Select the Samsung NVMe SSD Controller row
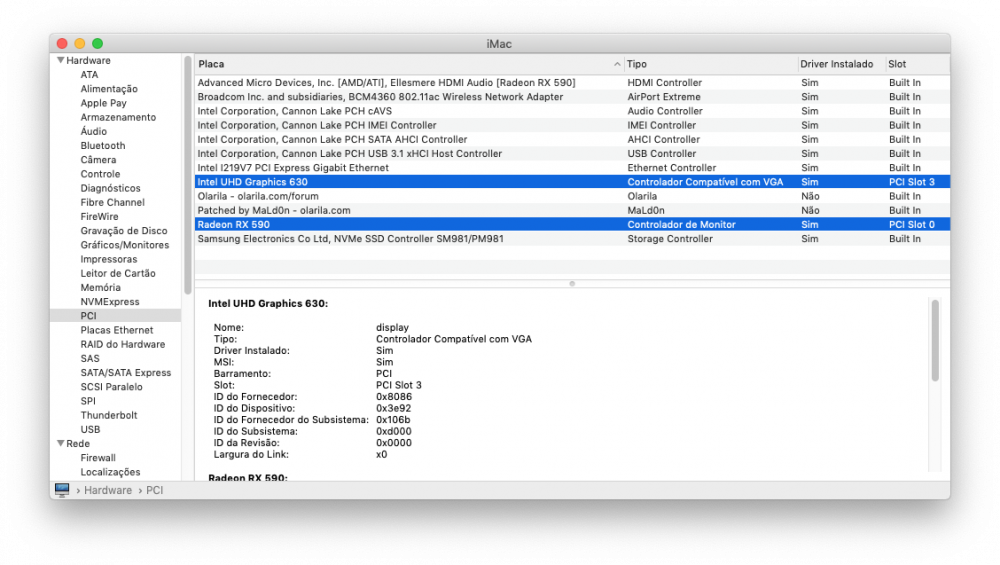 point(572,238)
